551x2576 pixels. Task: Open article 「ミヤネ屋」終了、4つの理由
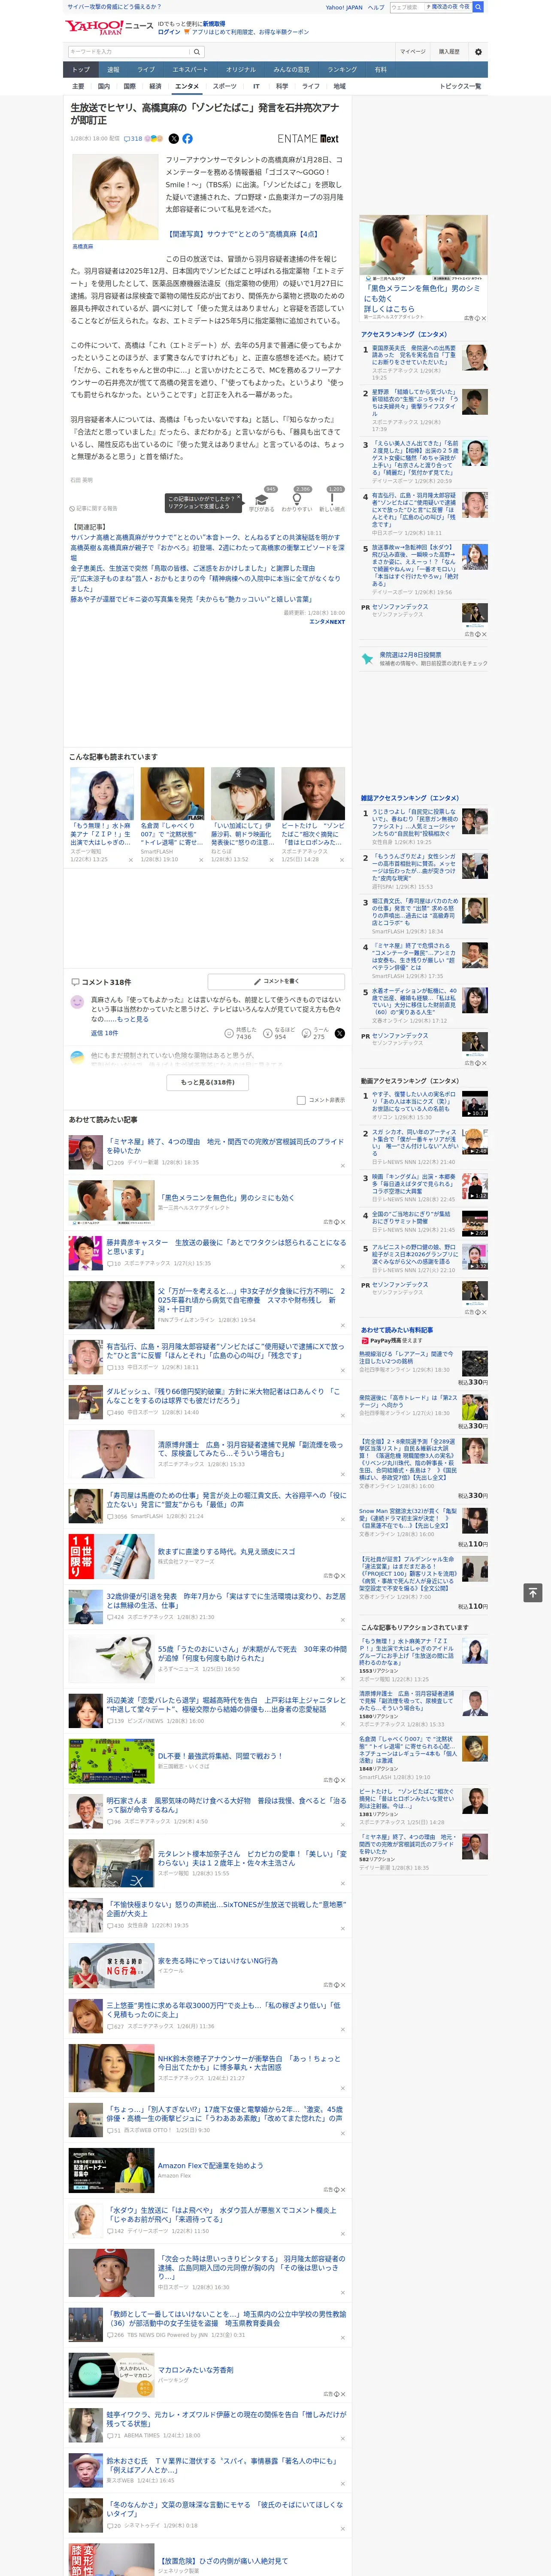(225, 1145)
